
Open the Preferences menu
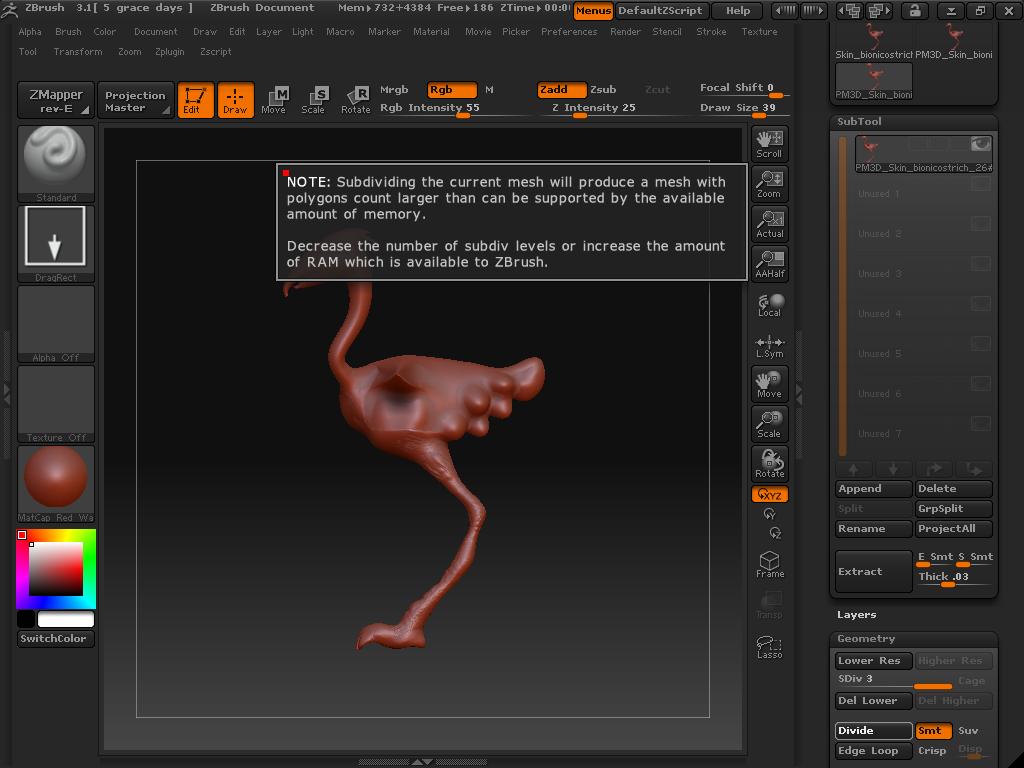[568, 32]
